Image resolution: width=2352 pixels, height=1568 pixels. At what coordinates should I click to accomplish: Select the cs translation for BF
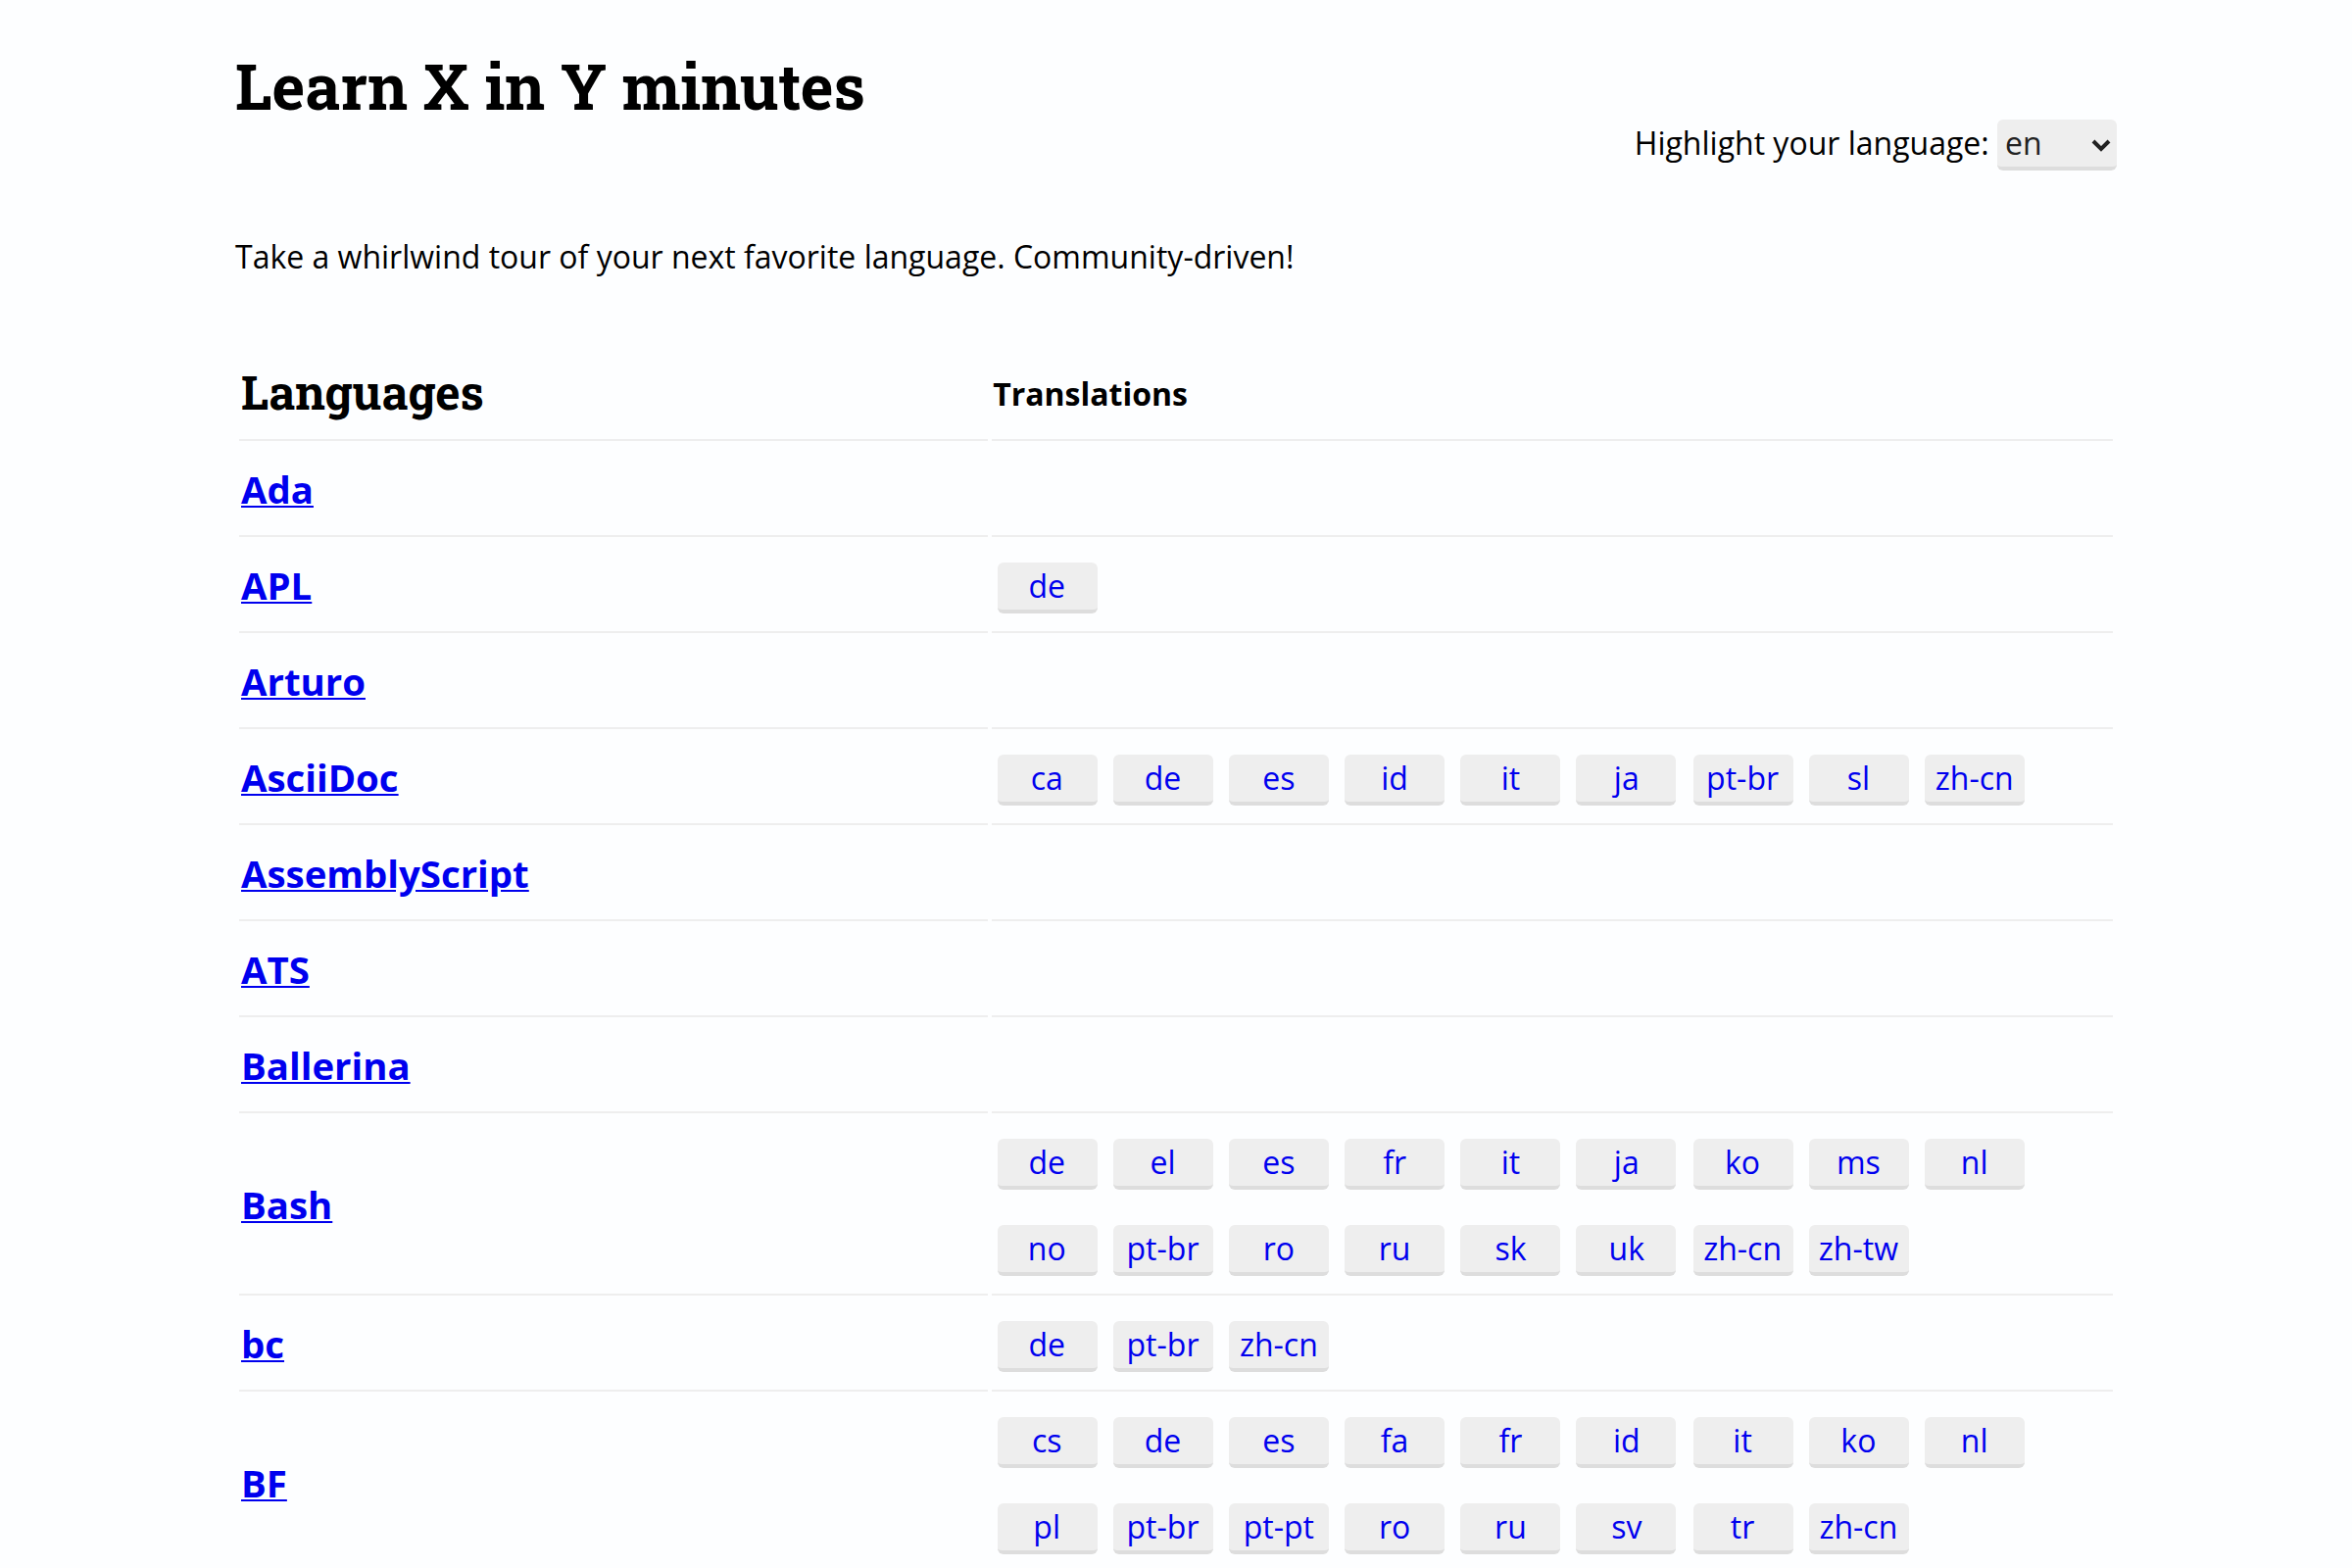tap(1047, 1441)
